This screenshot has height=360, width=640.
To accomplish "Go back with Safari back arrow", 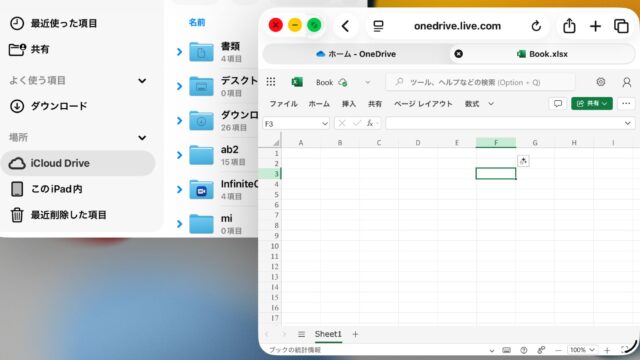I will (x=345, y=26).
